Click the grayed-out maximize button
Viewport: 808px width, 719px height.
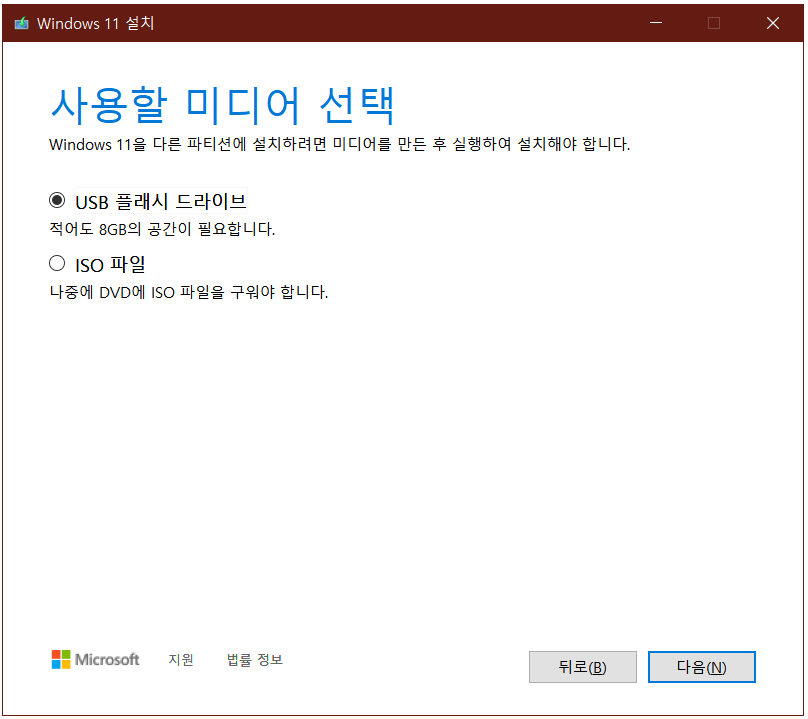click(714, 23)
